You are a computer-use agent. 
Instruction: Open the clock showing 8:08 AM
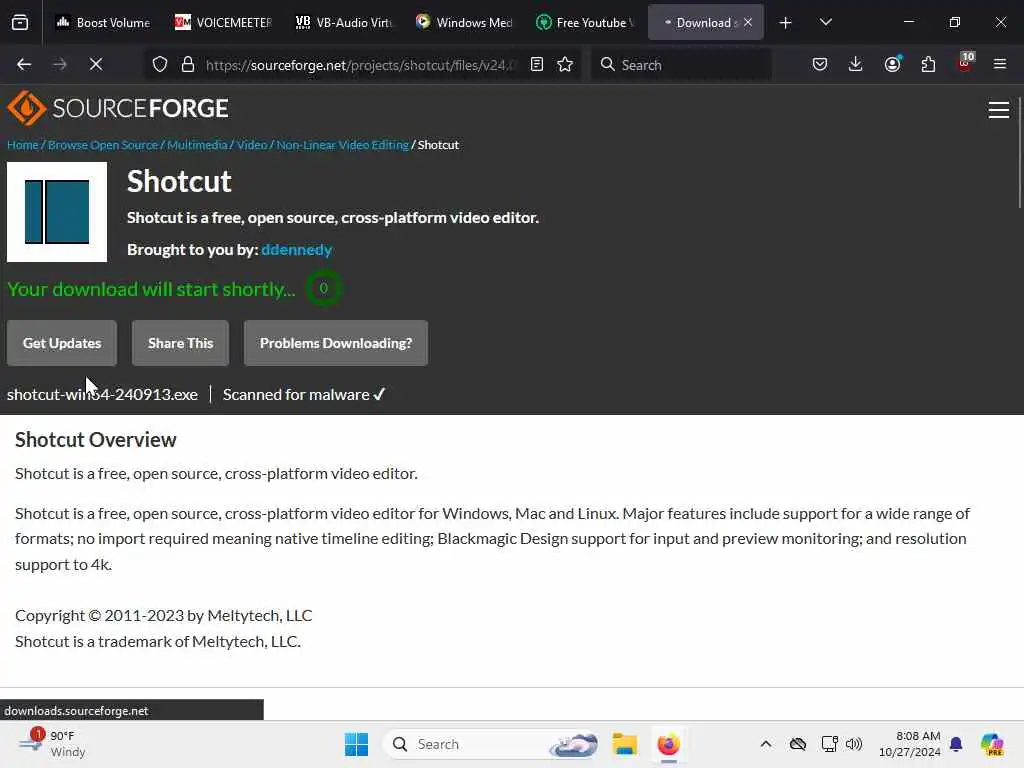(x=909, y=744)
